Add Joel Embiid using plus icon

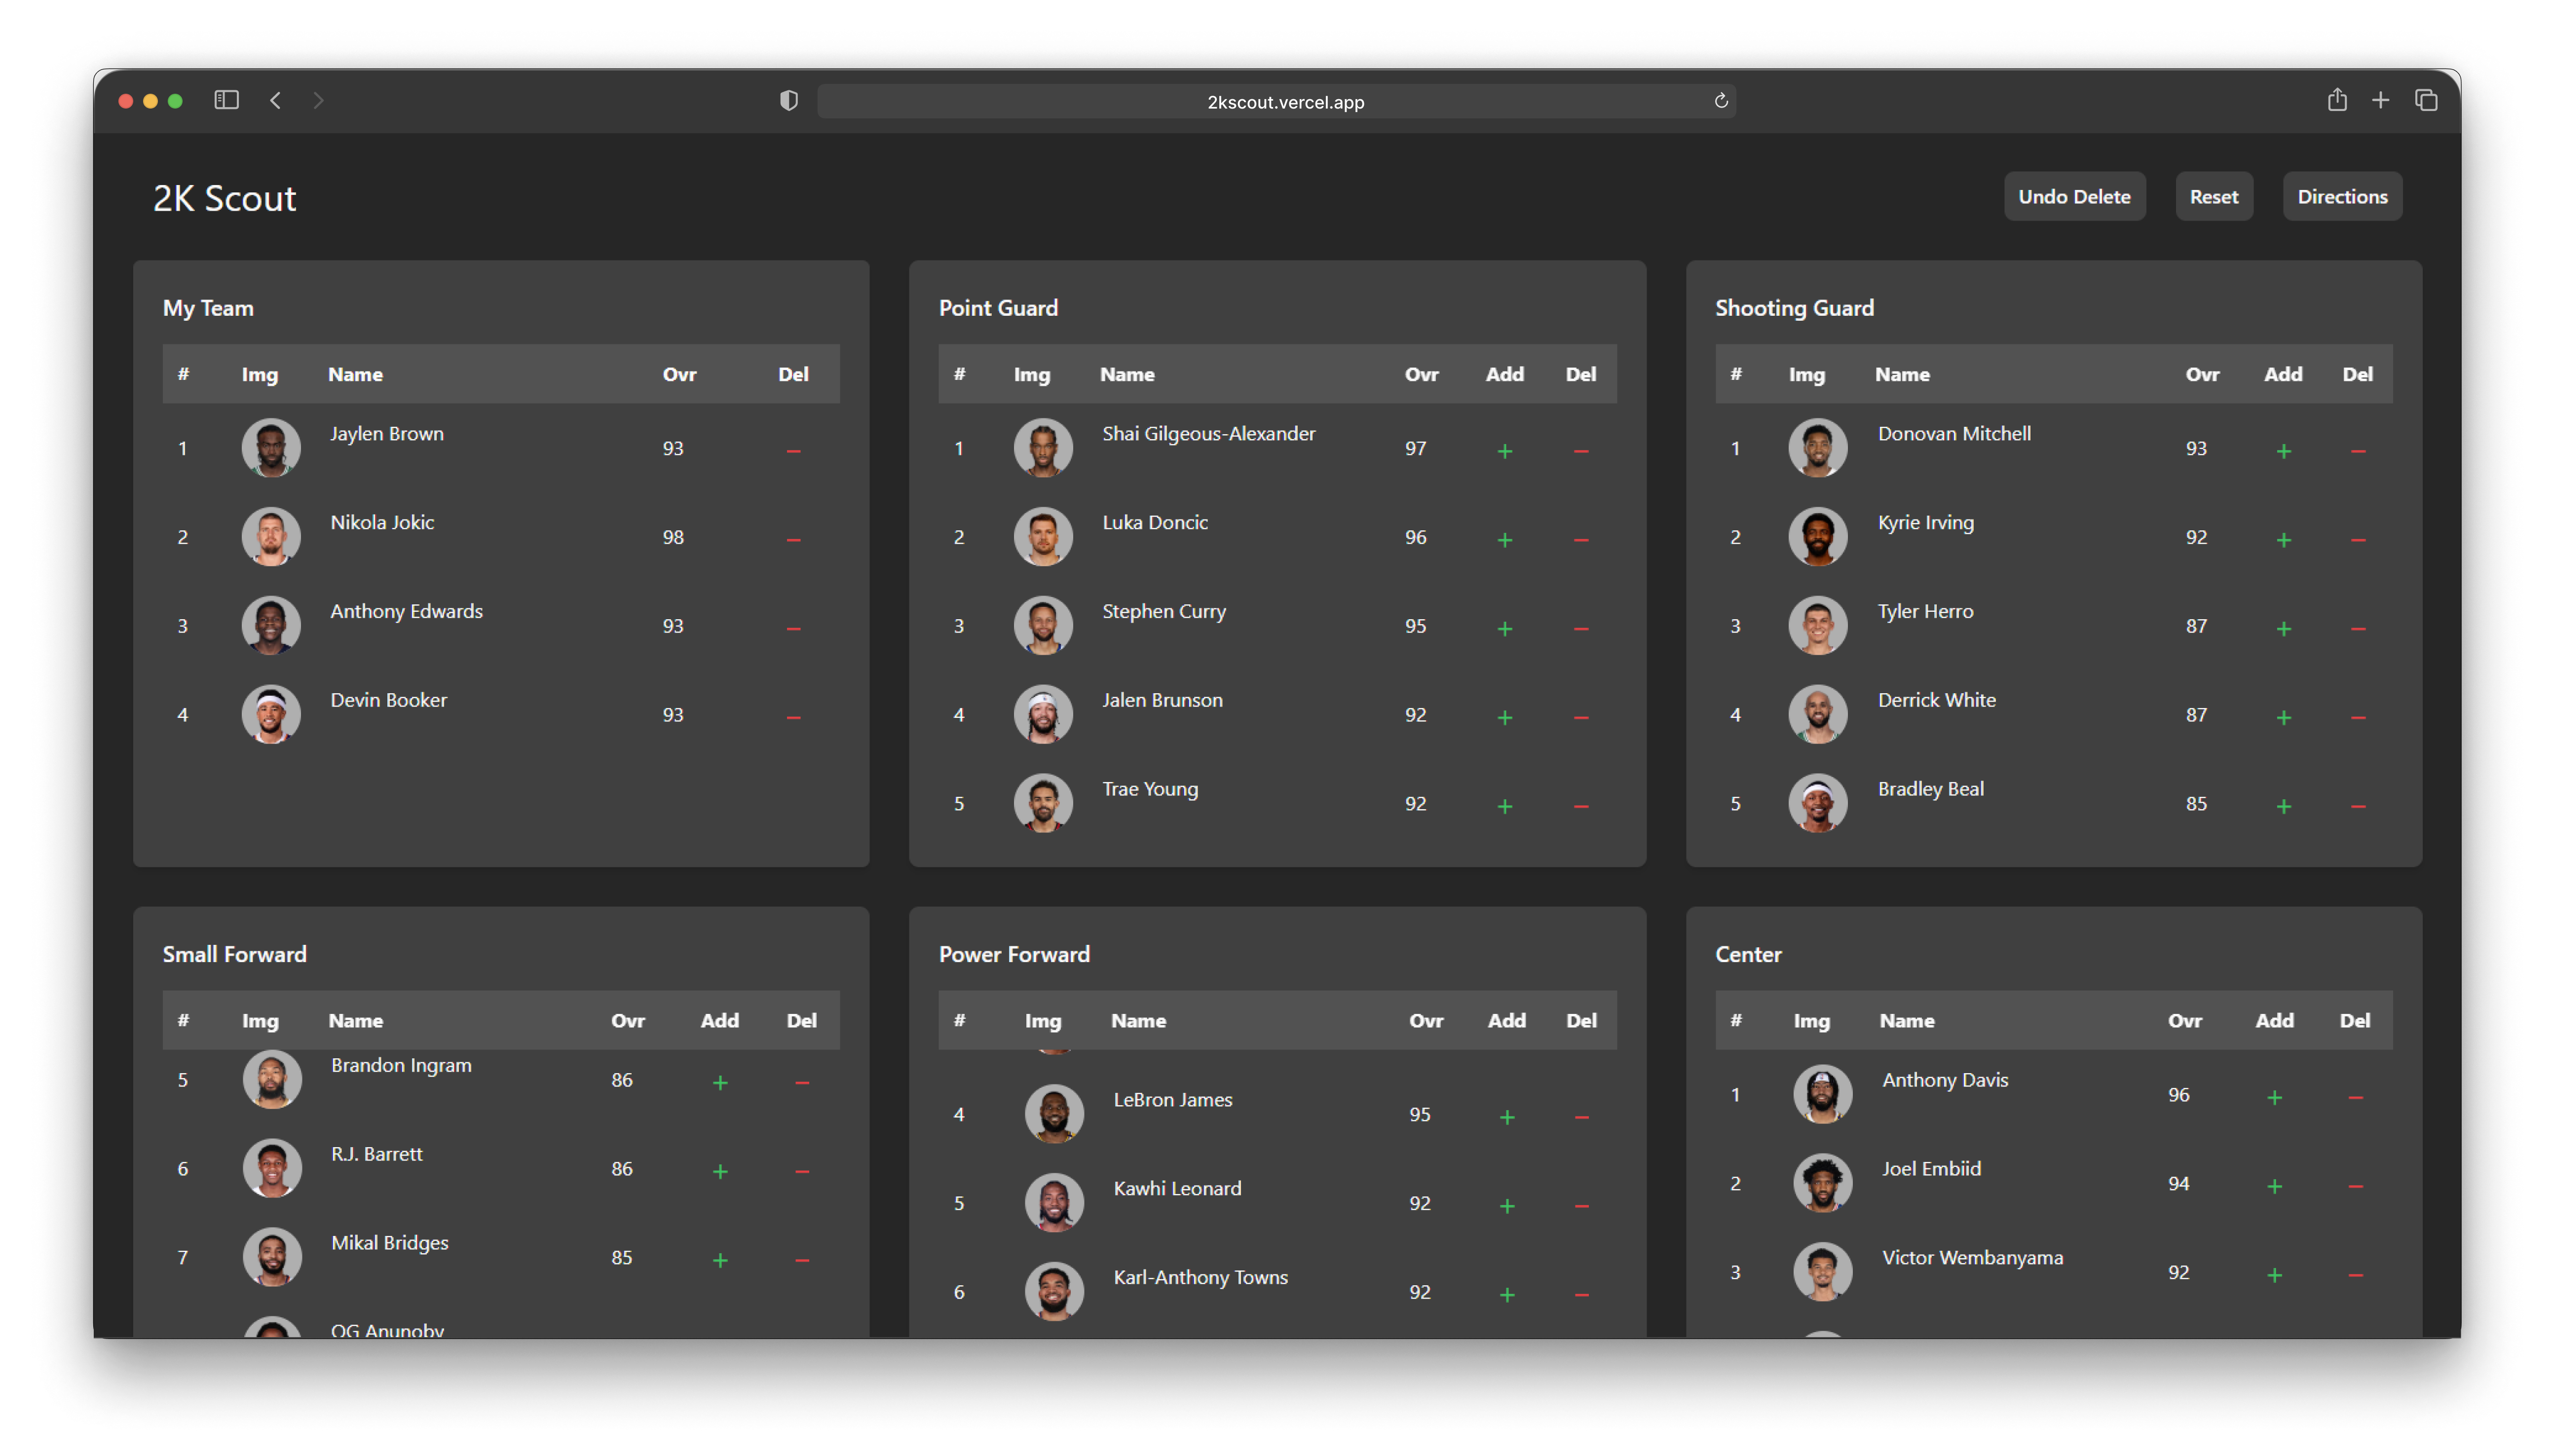(x=2274, y=1186)
